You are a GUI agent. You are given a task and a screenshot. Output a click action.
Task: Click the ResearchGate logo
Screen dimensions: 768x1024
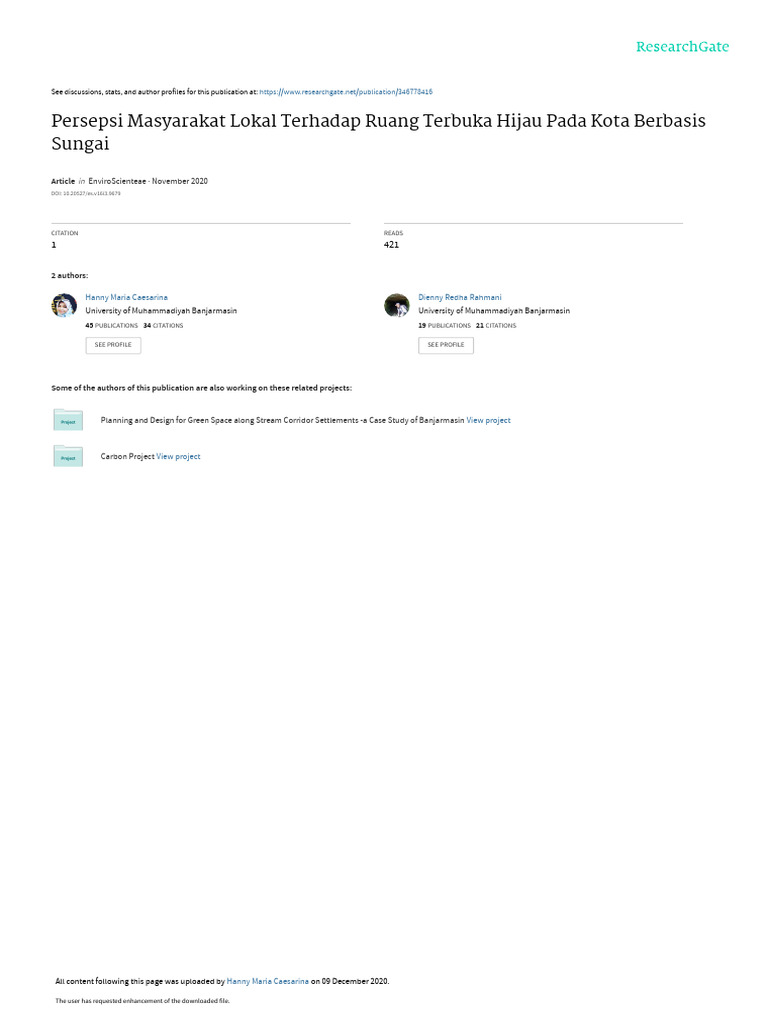coord(682,46)
